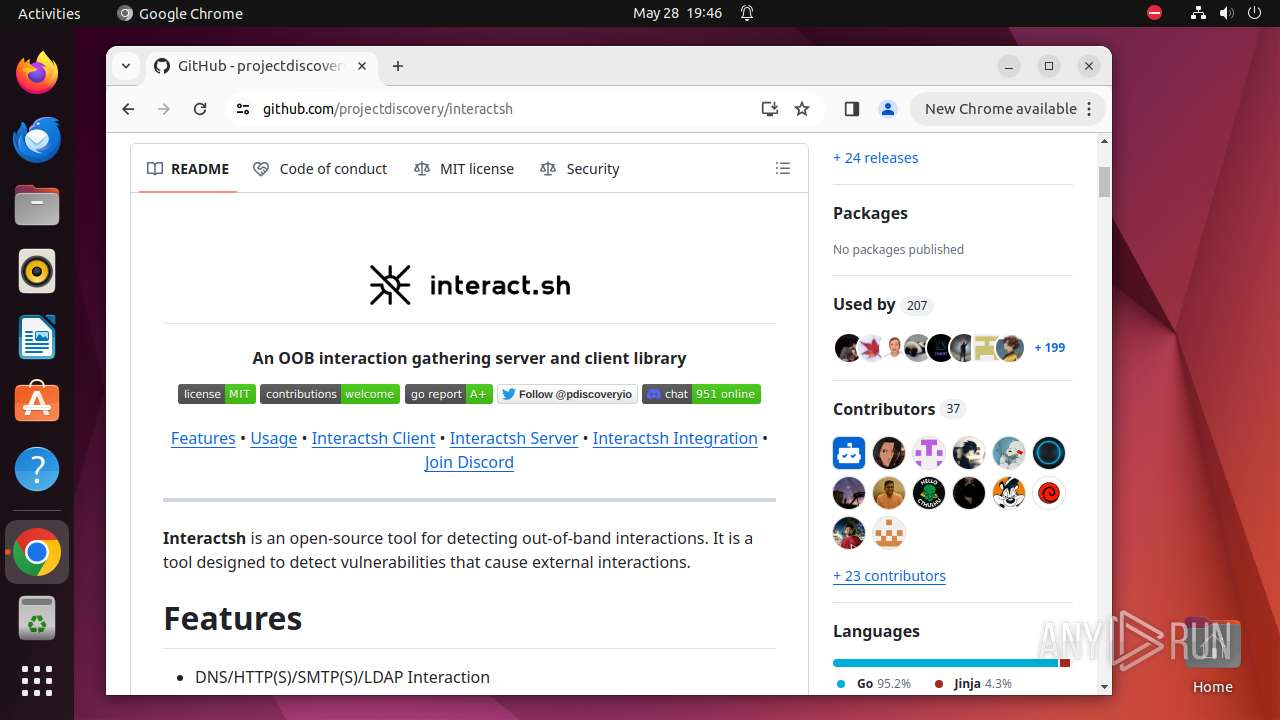View site information icon in address bar

click(x=243, y=109)
